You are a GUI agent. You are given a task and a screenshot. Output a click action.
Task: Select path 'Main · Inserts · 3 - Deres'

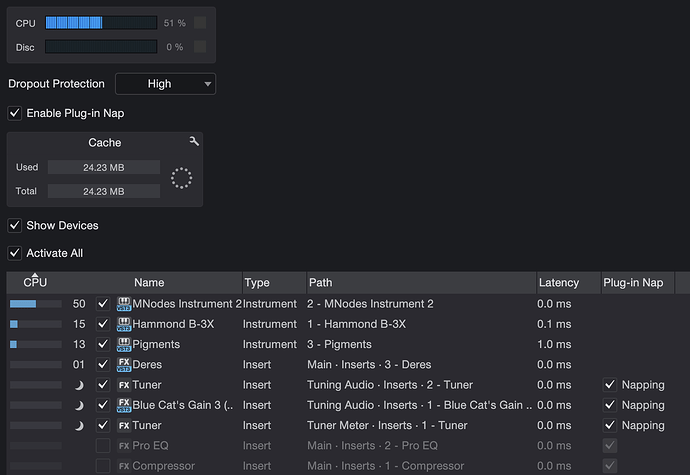(x=369, y=365)
